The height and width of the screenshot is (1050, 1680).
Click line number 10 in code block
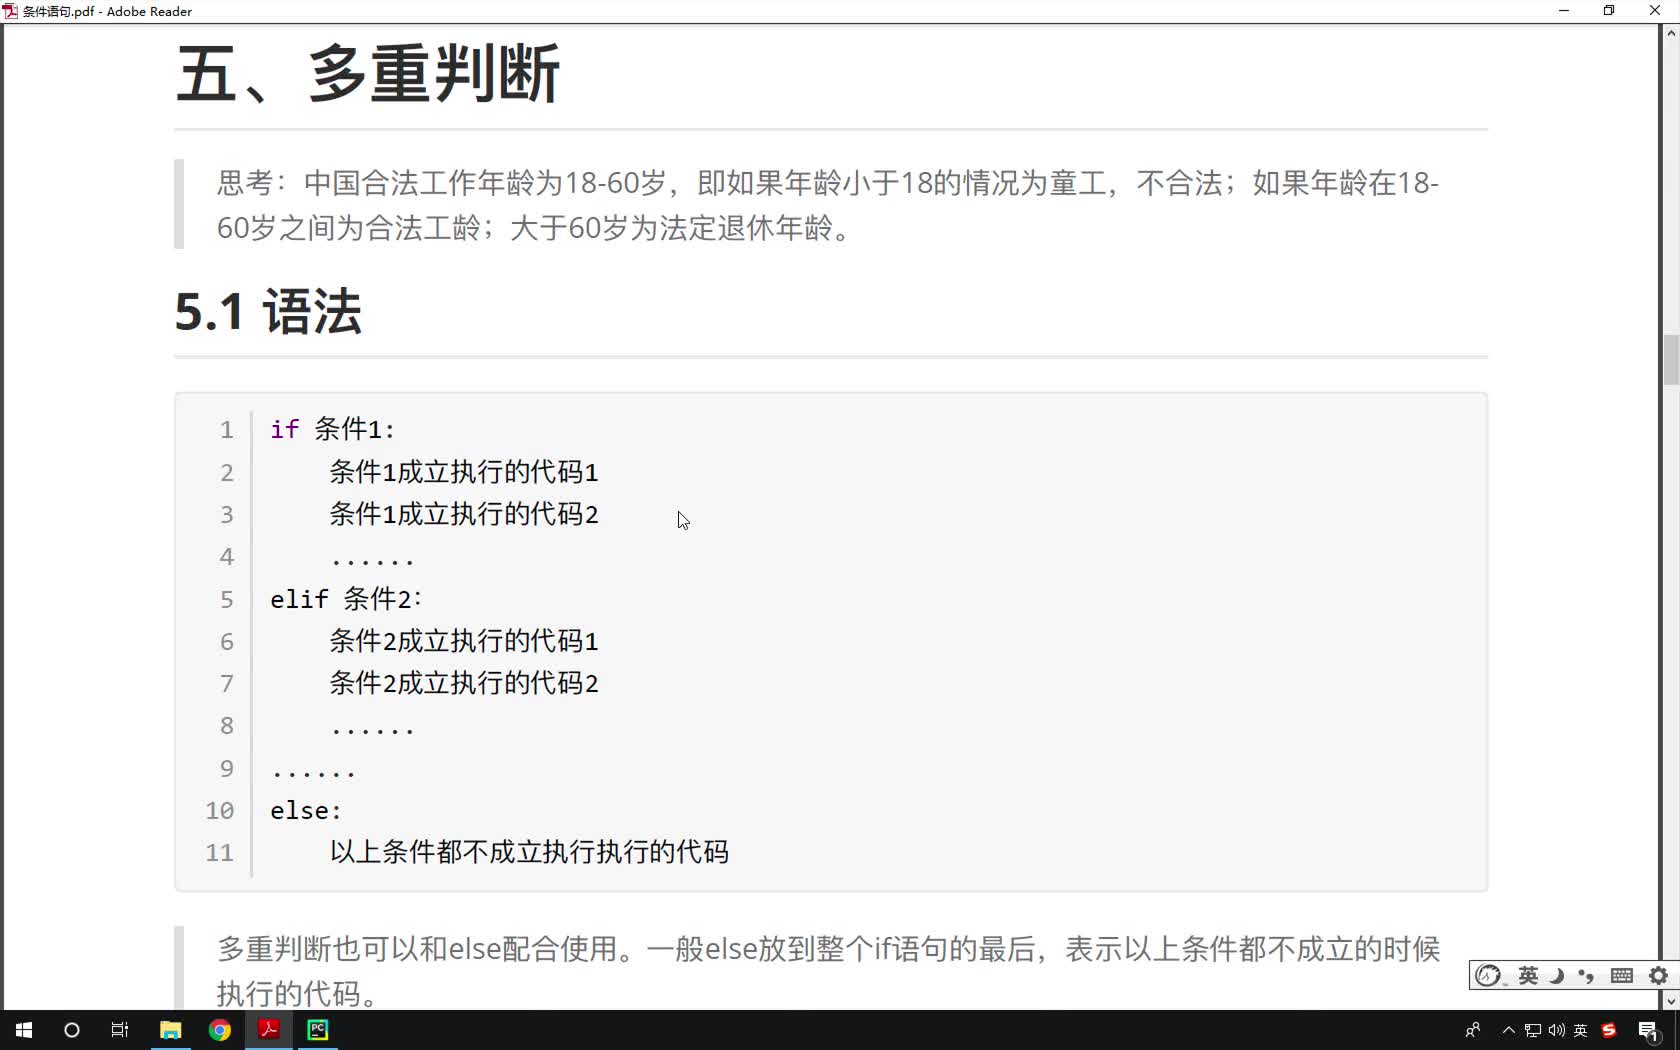220,811
